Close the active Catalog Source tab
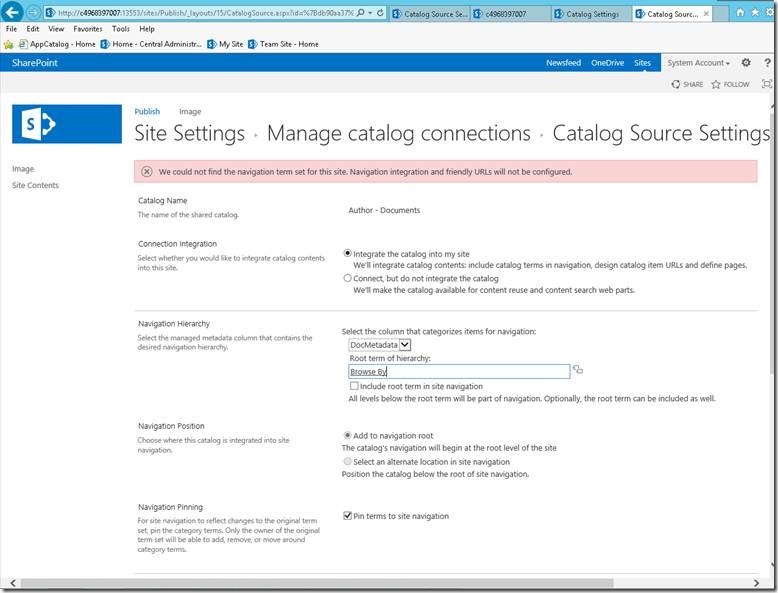Viewport: 778px width, 593px height. [706, 14]
